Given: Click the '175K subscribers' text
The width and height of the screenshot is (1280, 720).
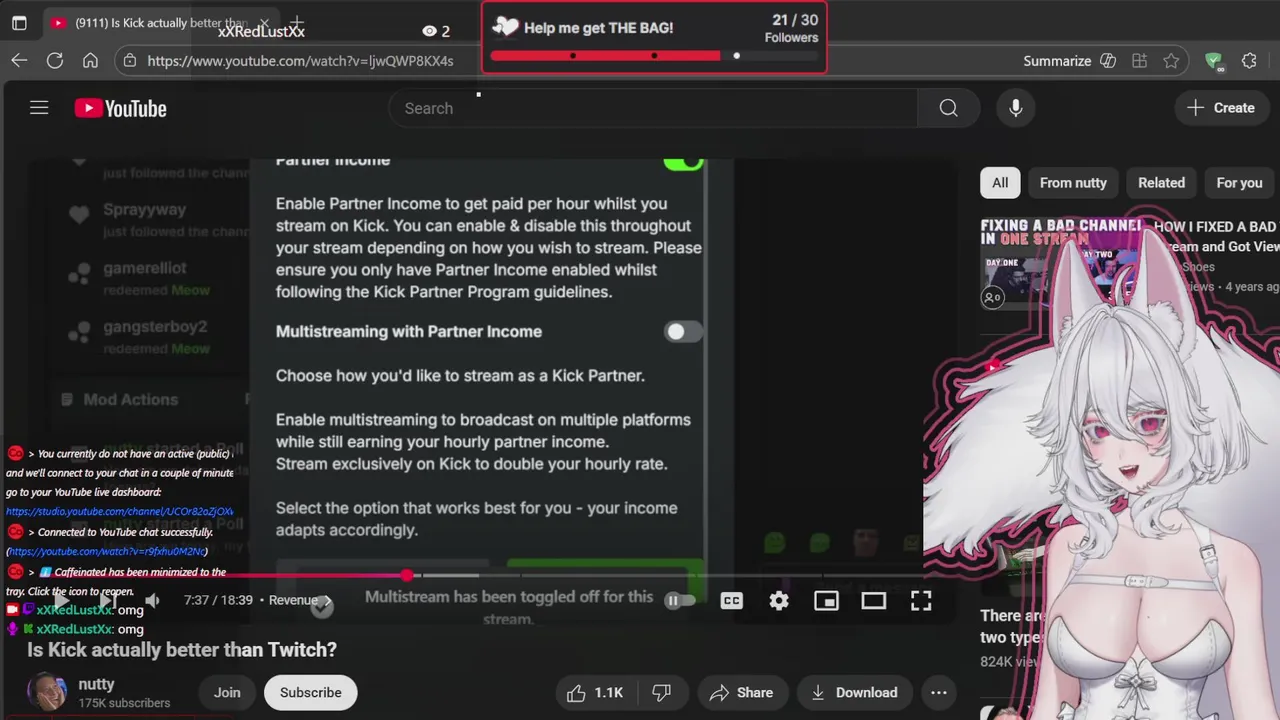Looking at the screenshot, I should pyautogui.click(x=124, y=703).
